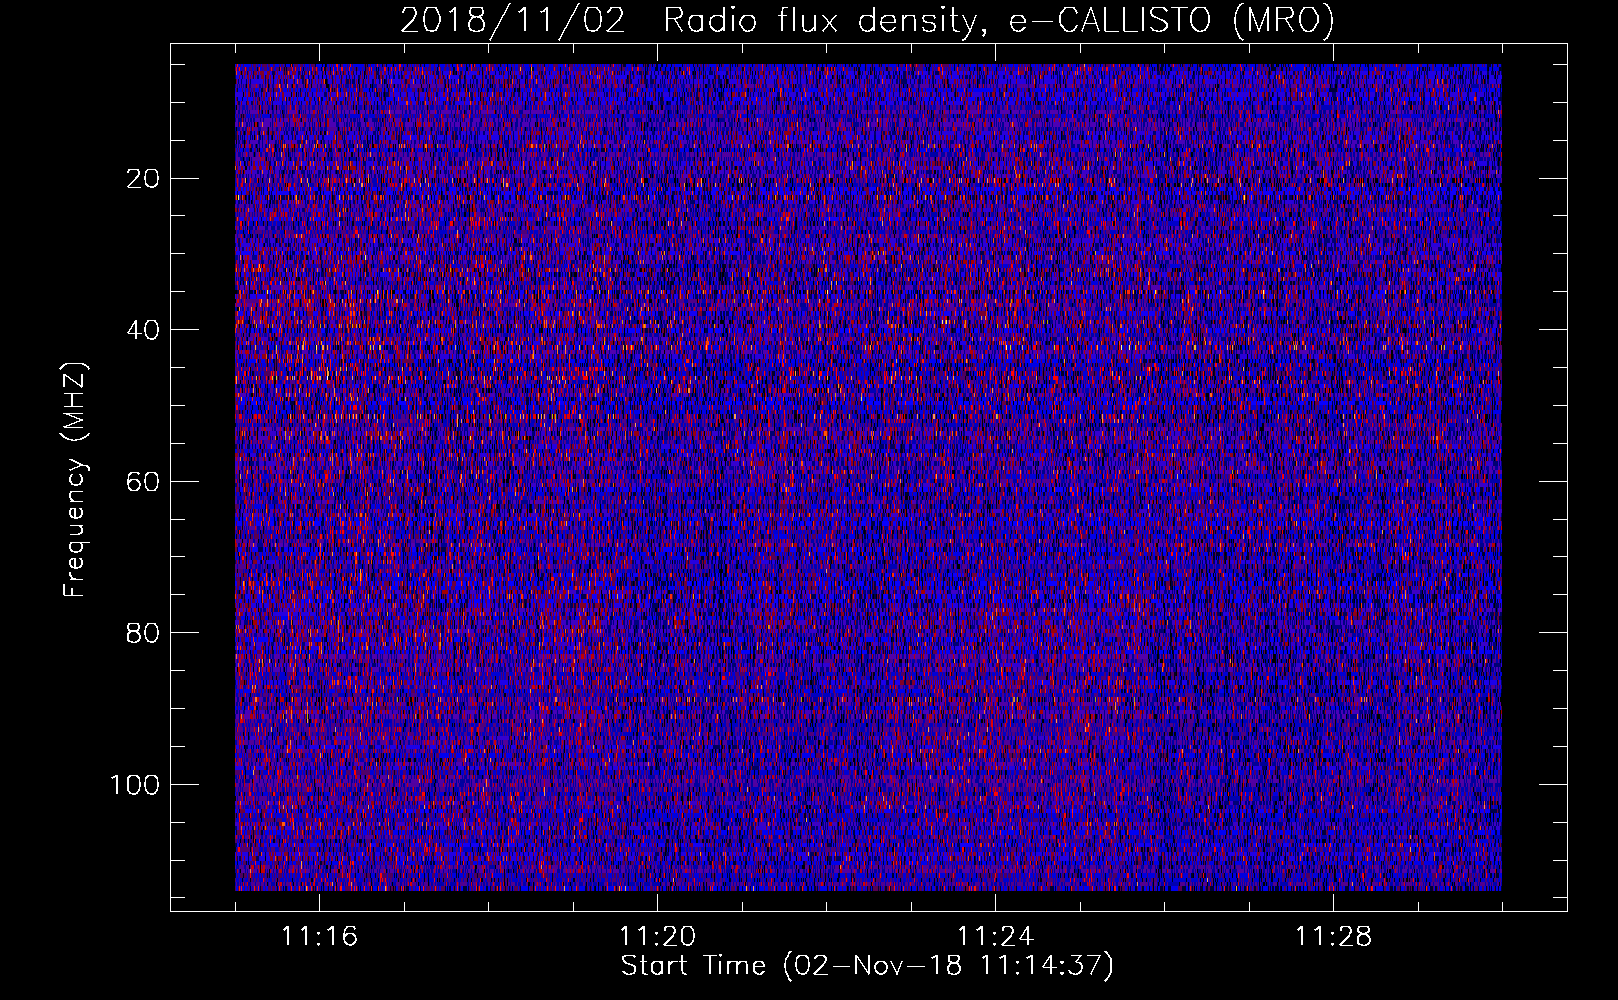
Task: Click the 11:20 time tick label
Action: click(x=658, y=937)
